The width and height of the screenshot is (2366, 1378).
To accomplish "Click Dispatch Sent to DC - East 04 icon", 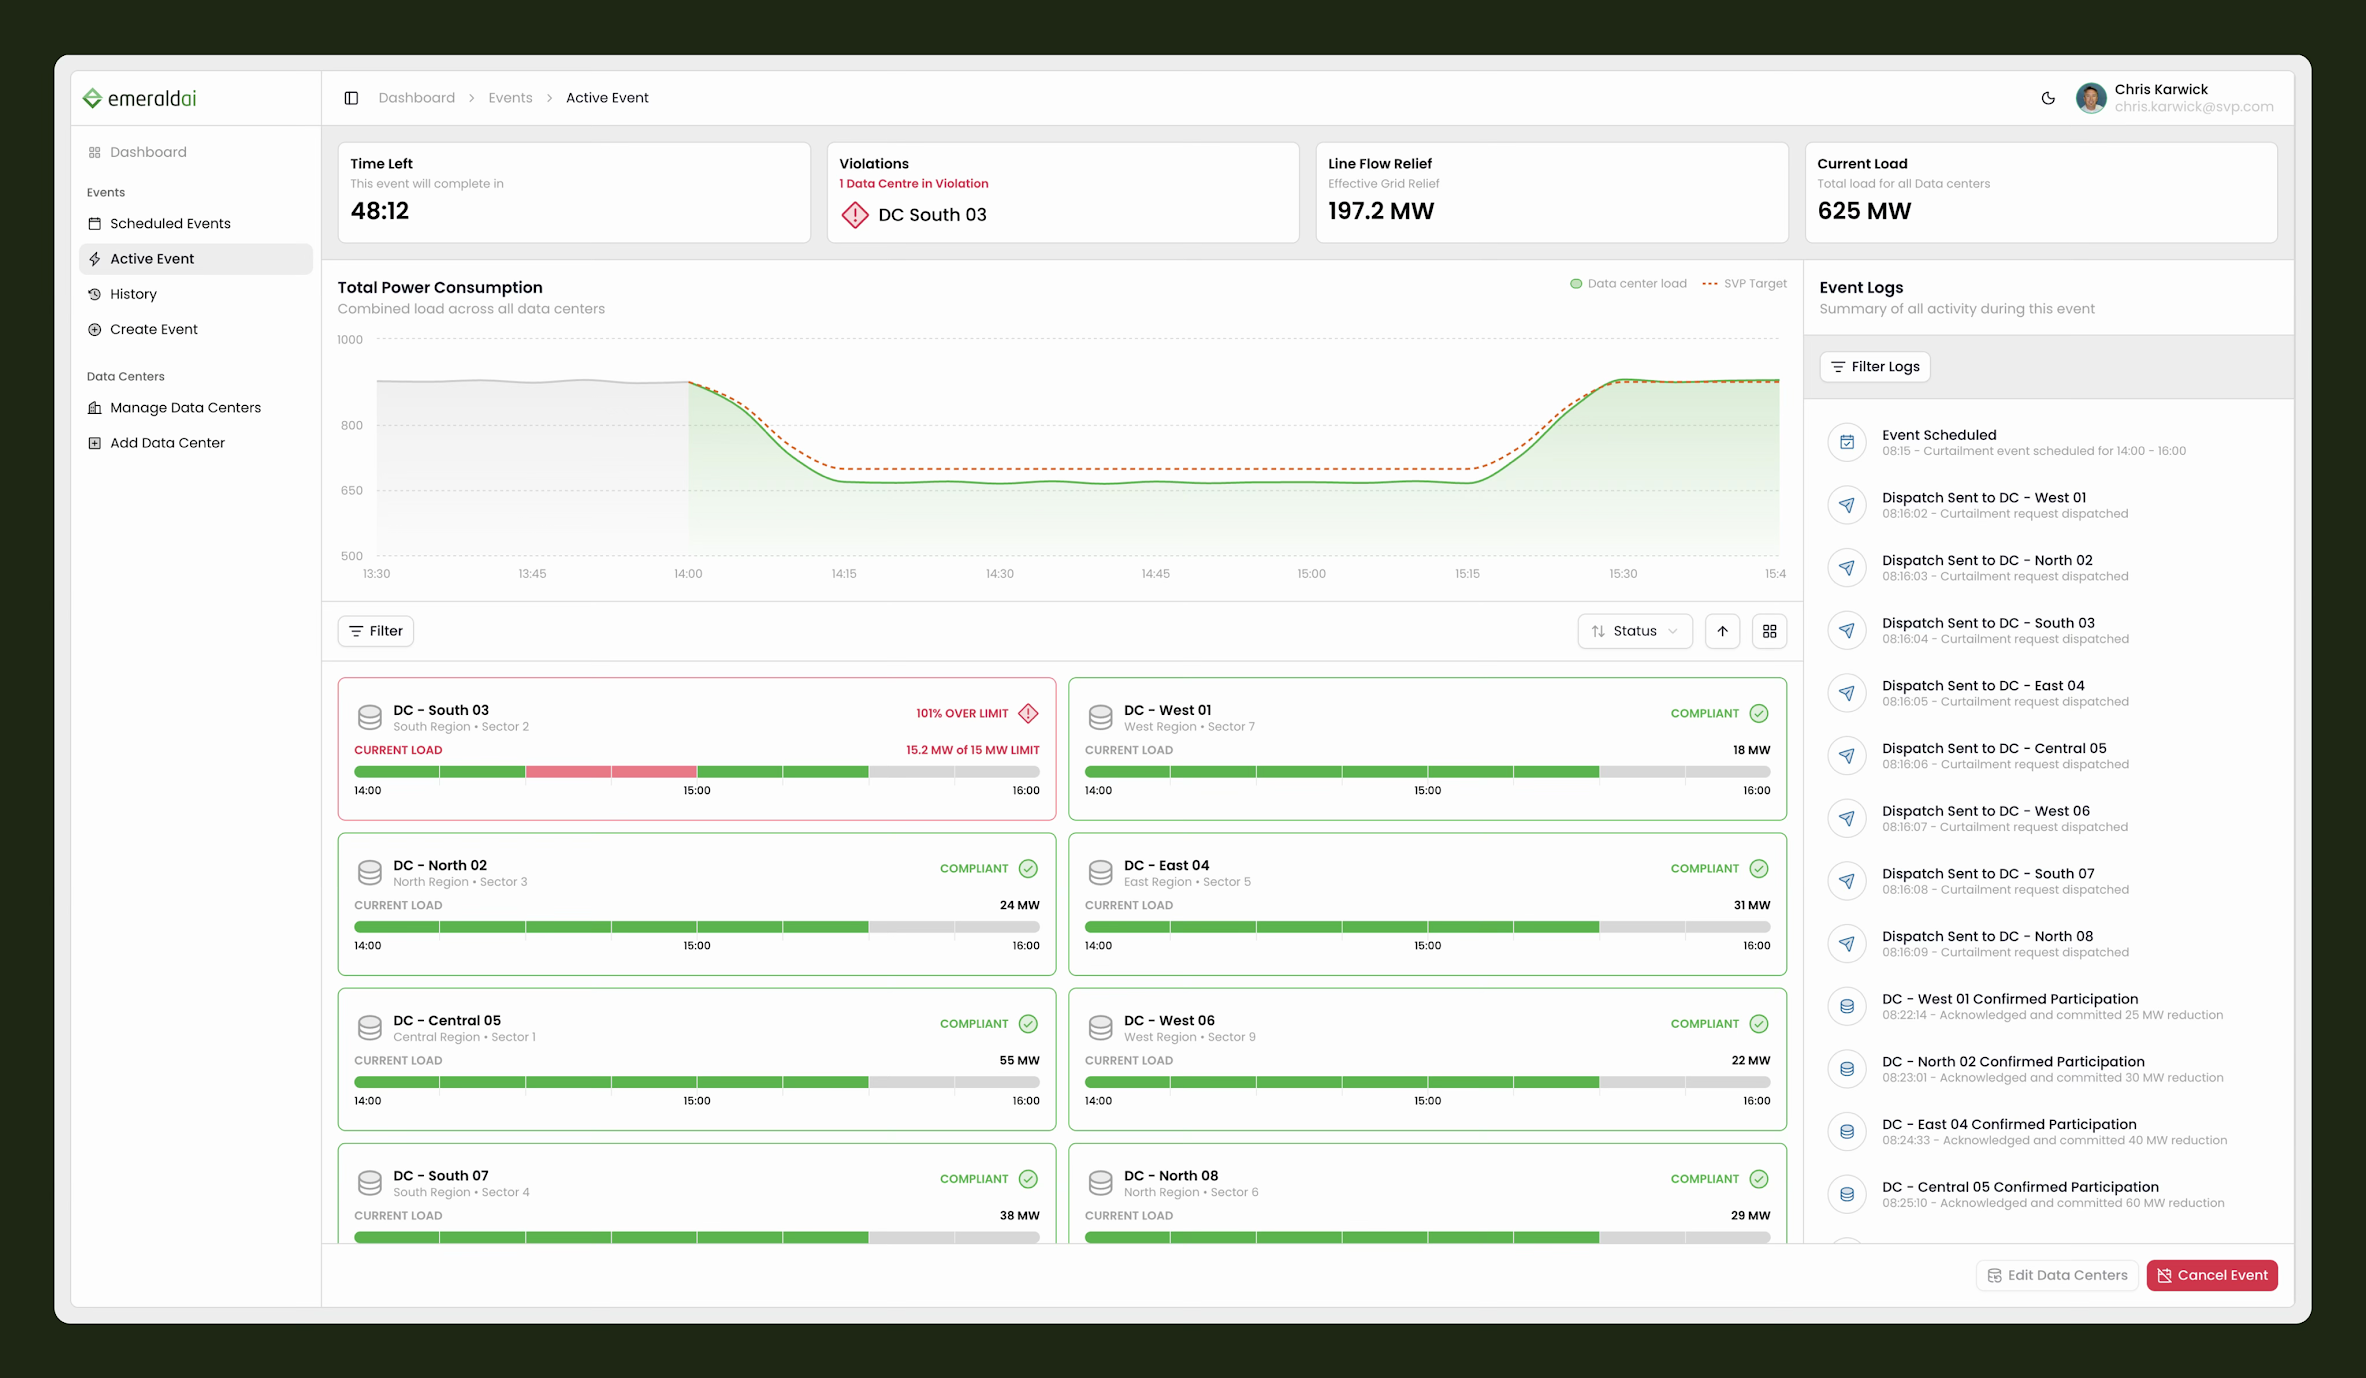I will coord(1847,693).
